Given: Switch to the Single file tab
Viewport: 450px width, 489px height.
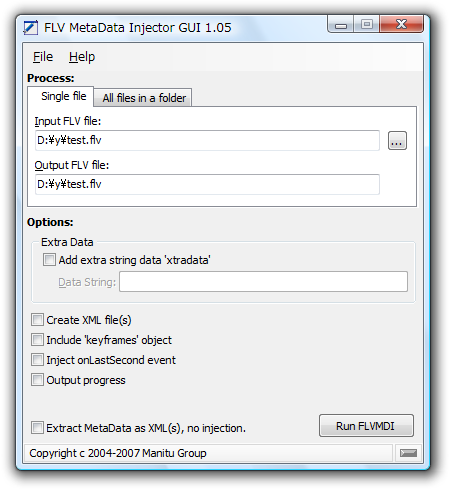Looking at the screenshot, I should click(63, 96).
